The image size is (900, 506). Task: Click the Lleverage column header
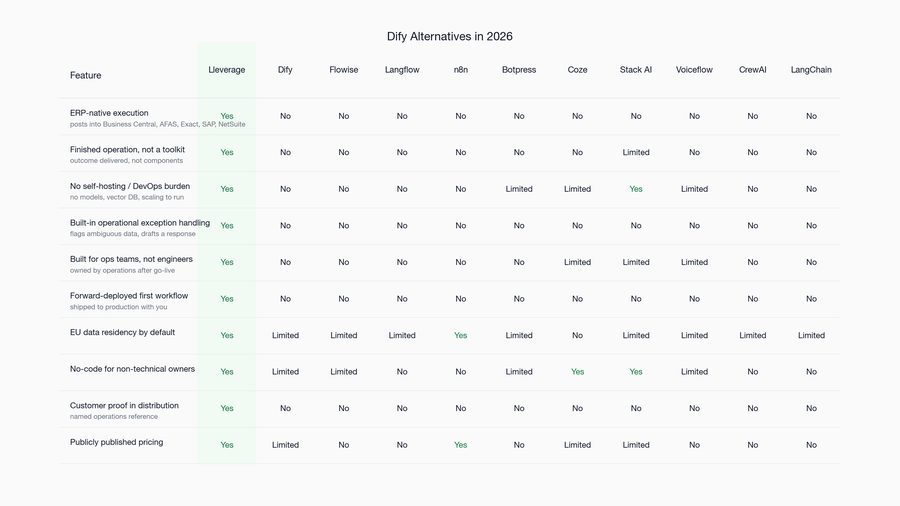click(x=227, y=69)
